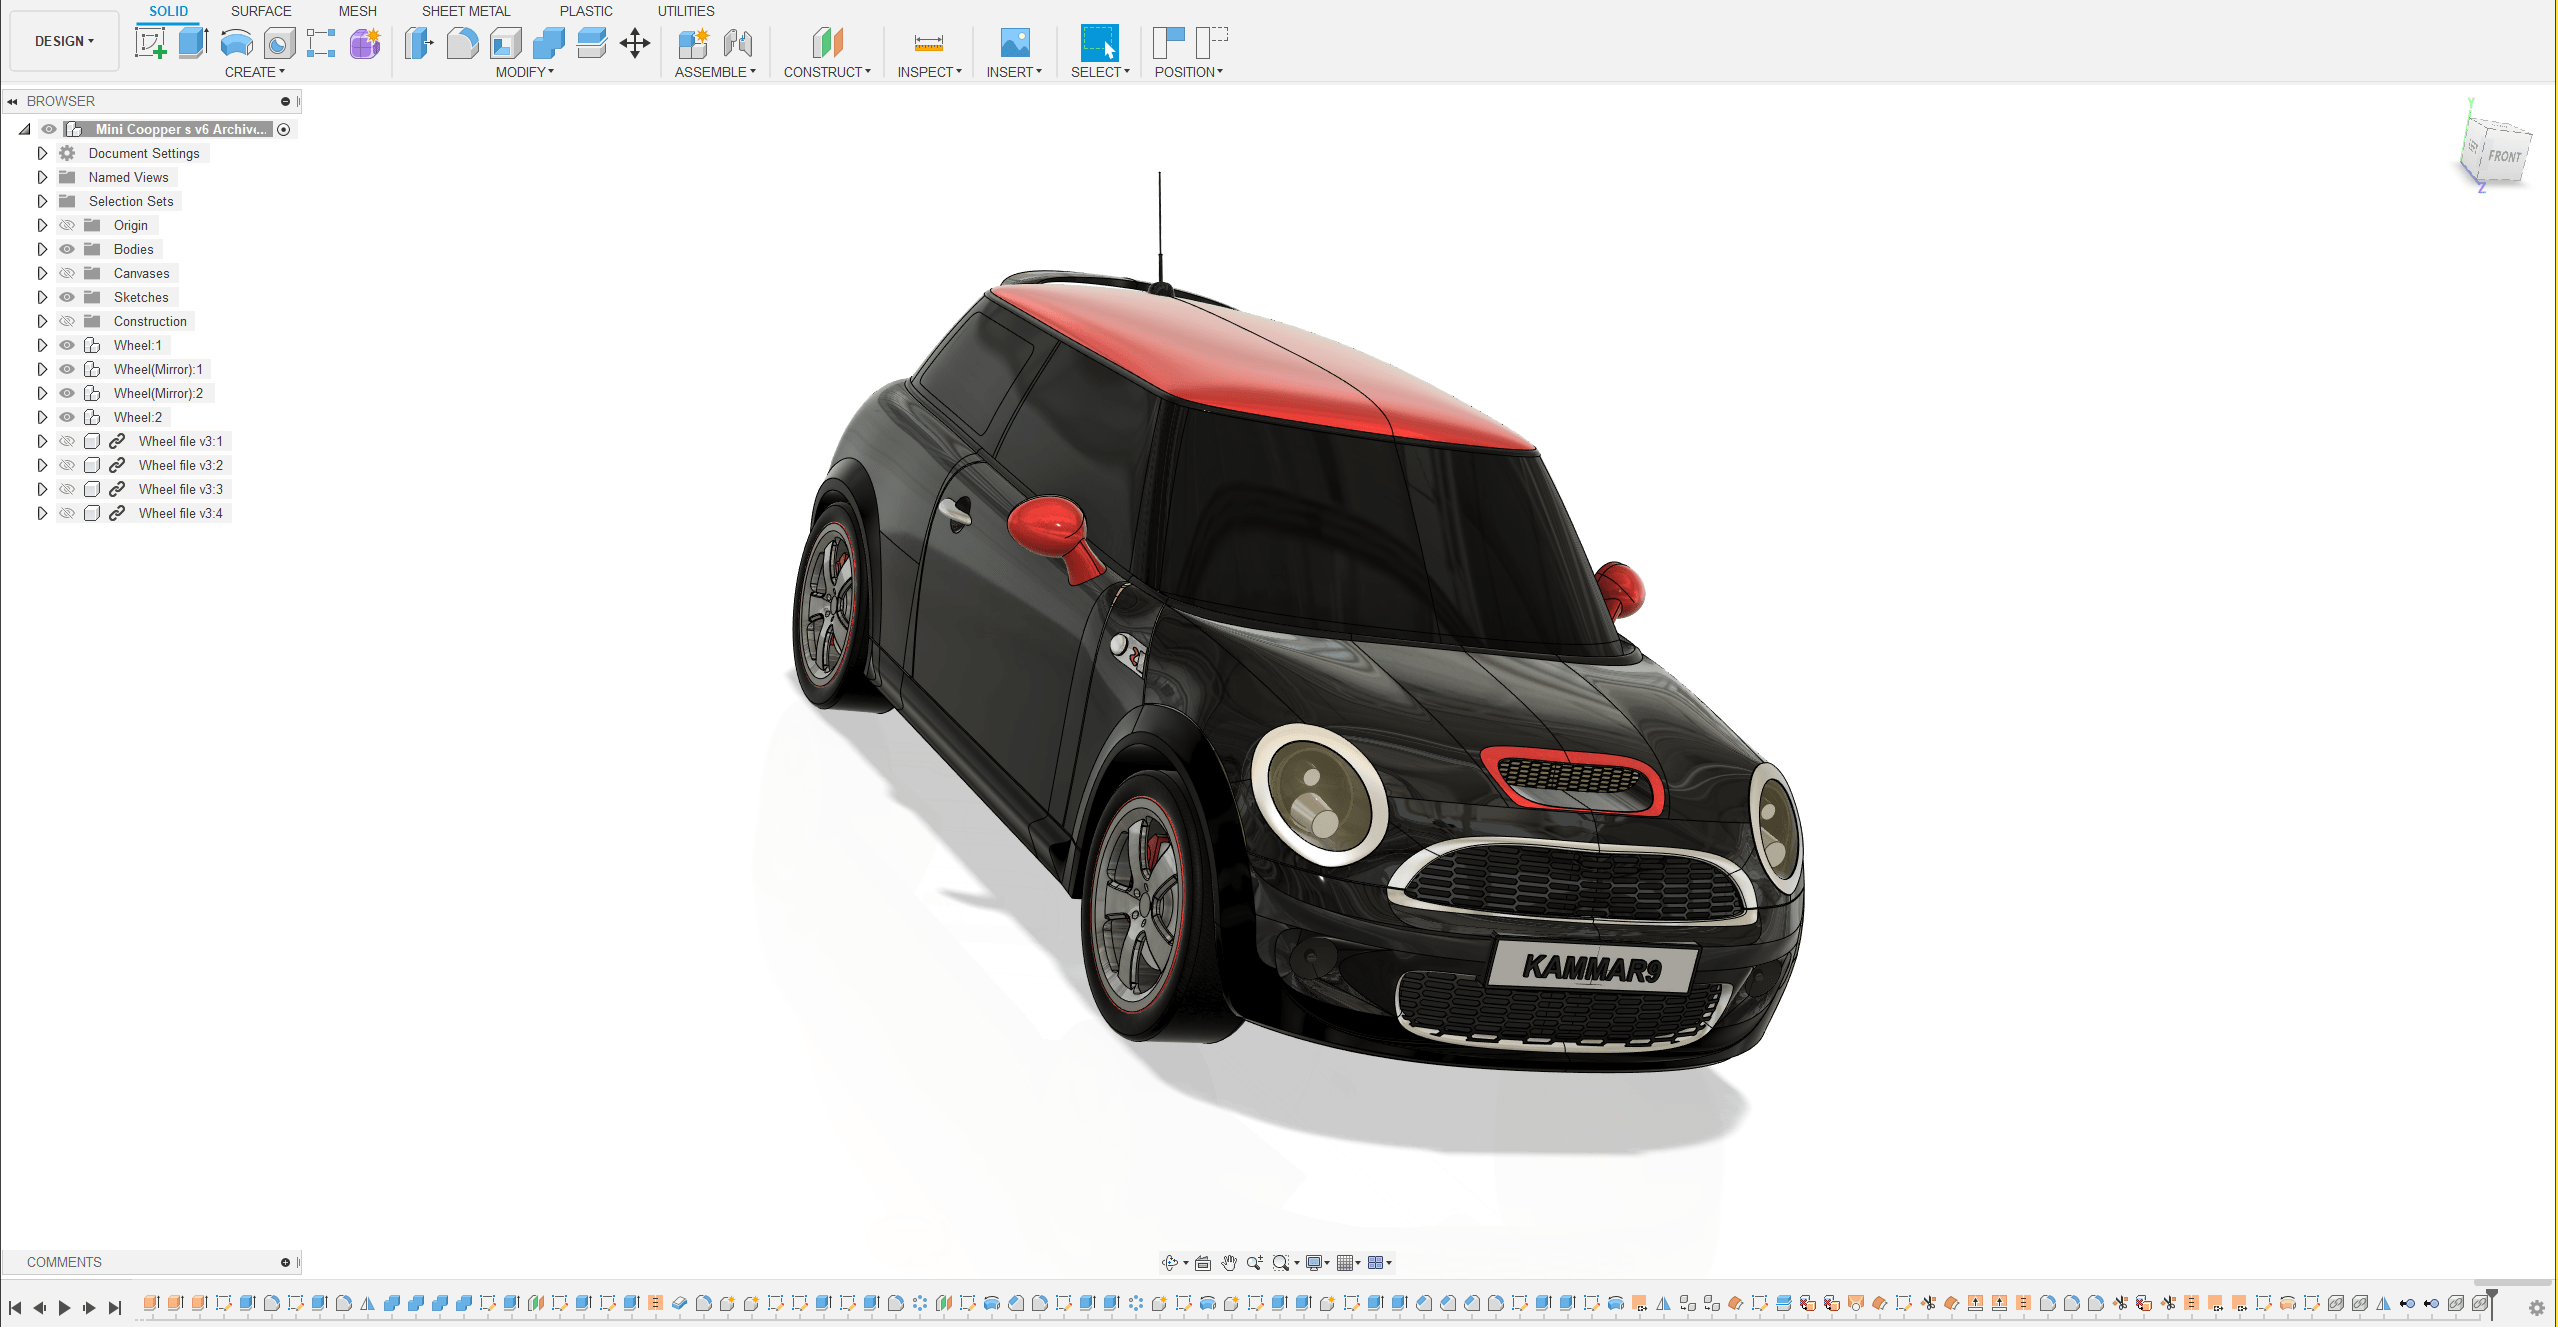
Task: Jump to timeline end
Action: (114, 1307)
